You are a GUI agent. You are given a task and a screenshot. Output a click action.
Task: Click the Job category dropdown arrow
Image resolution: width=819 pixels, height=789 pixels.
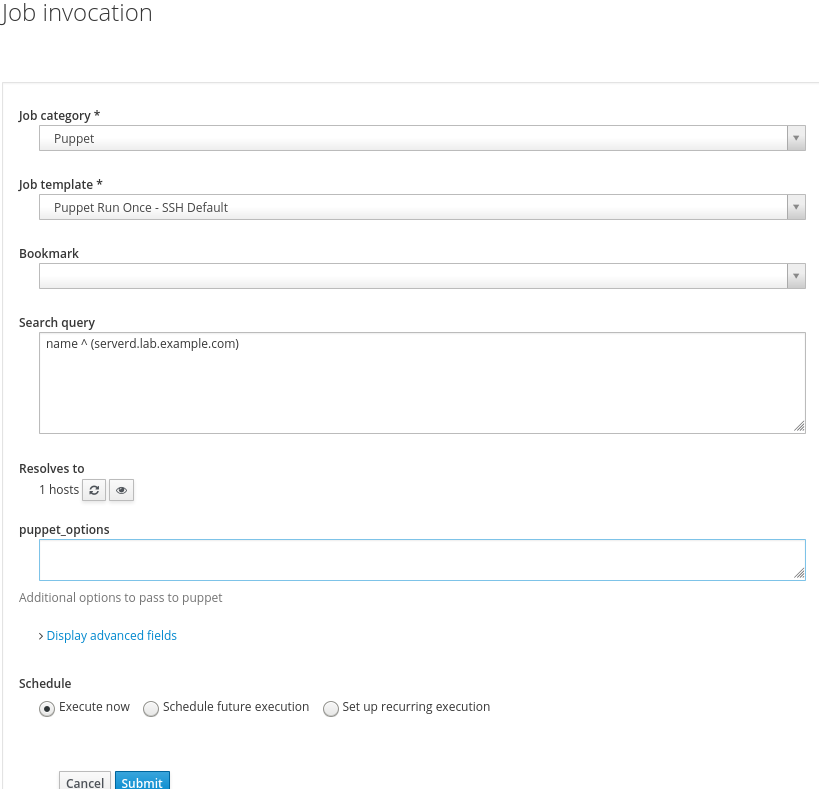(796, 139)
